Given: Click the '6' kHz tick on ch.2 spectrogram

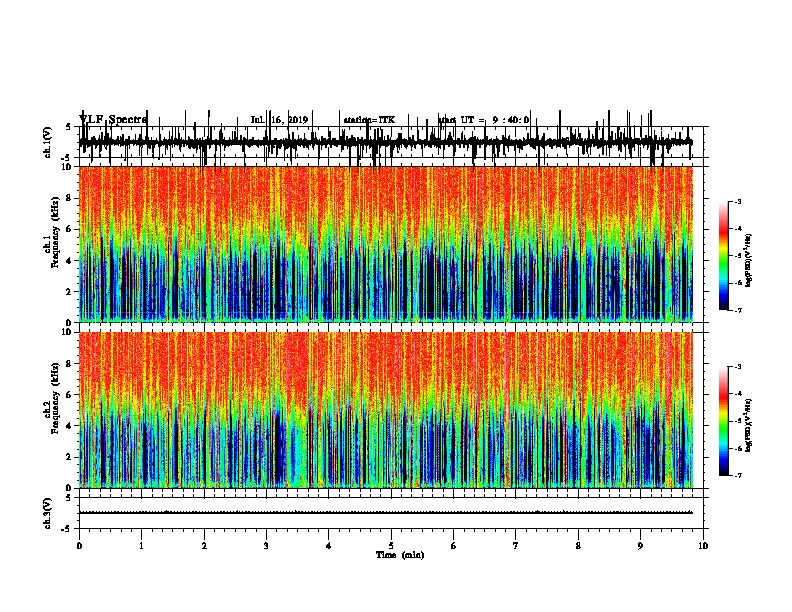Looking at the screenshot, I should [x=69, y=394].
